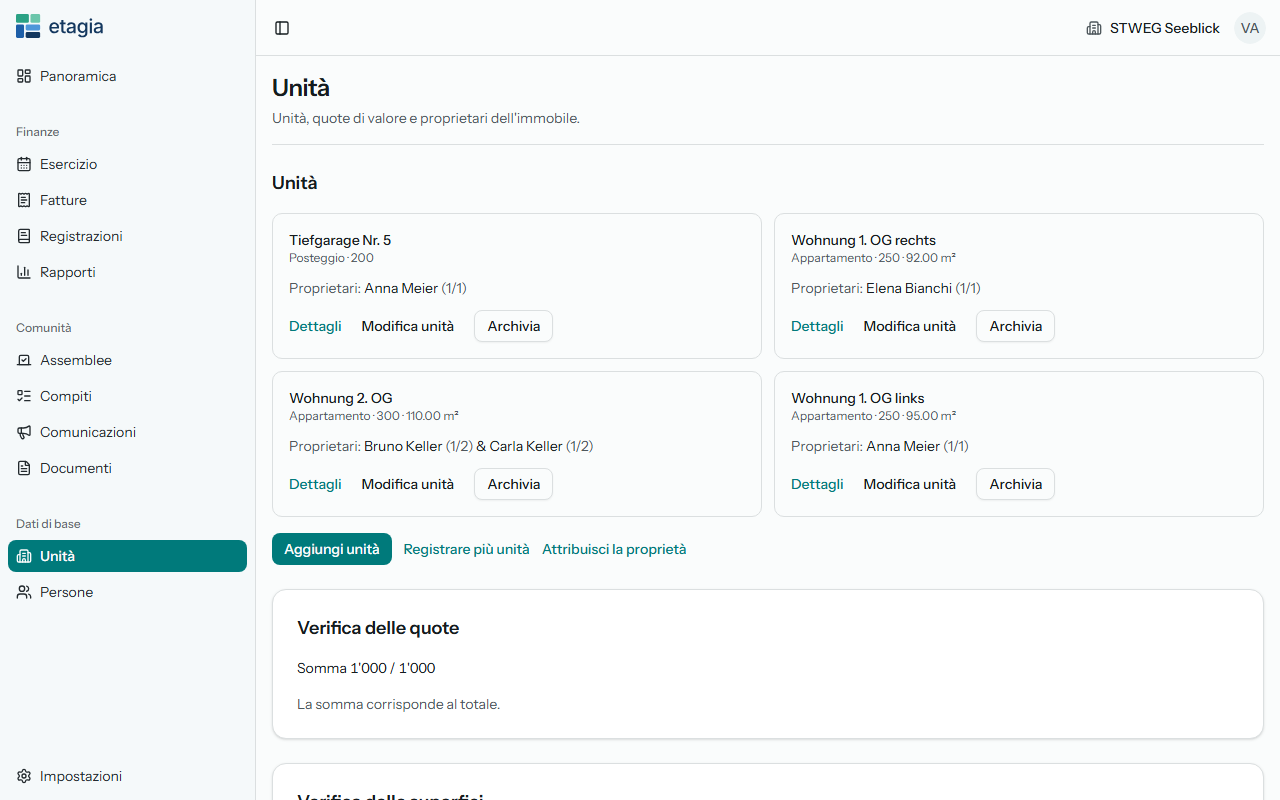This screenshot has height=800, width=1280.
Task: Toggle the sidebar panel icon
Action: click(x=282, y=28)
